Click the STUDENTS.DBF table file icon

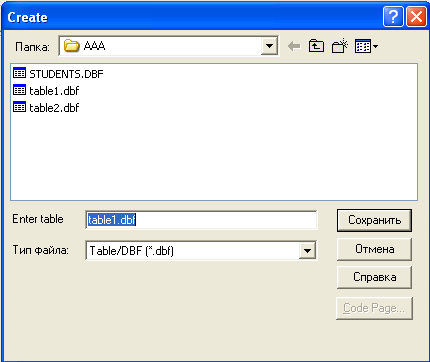point(19,73)
